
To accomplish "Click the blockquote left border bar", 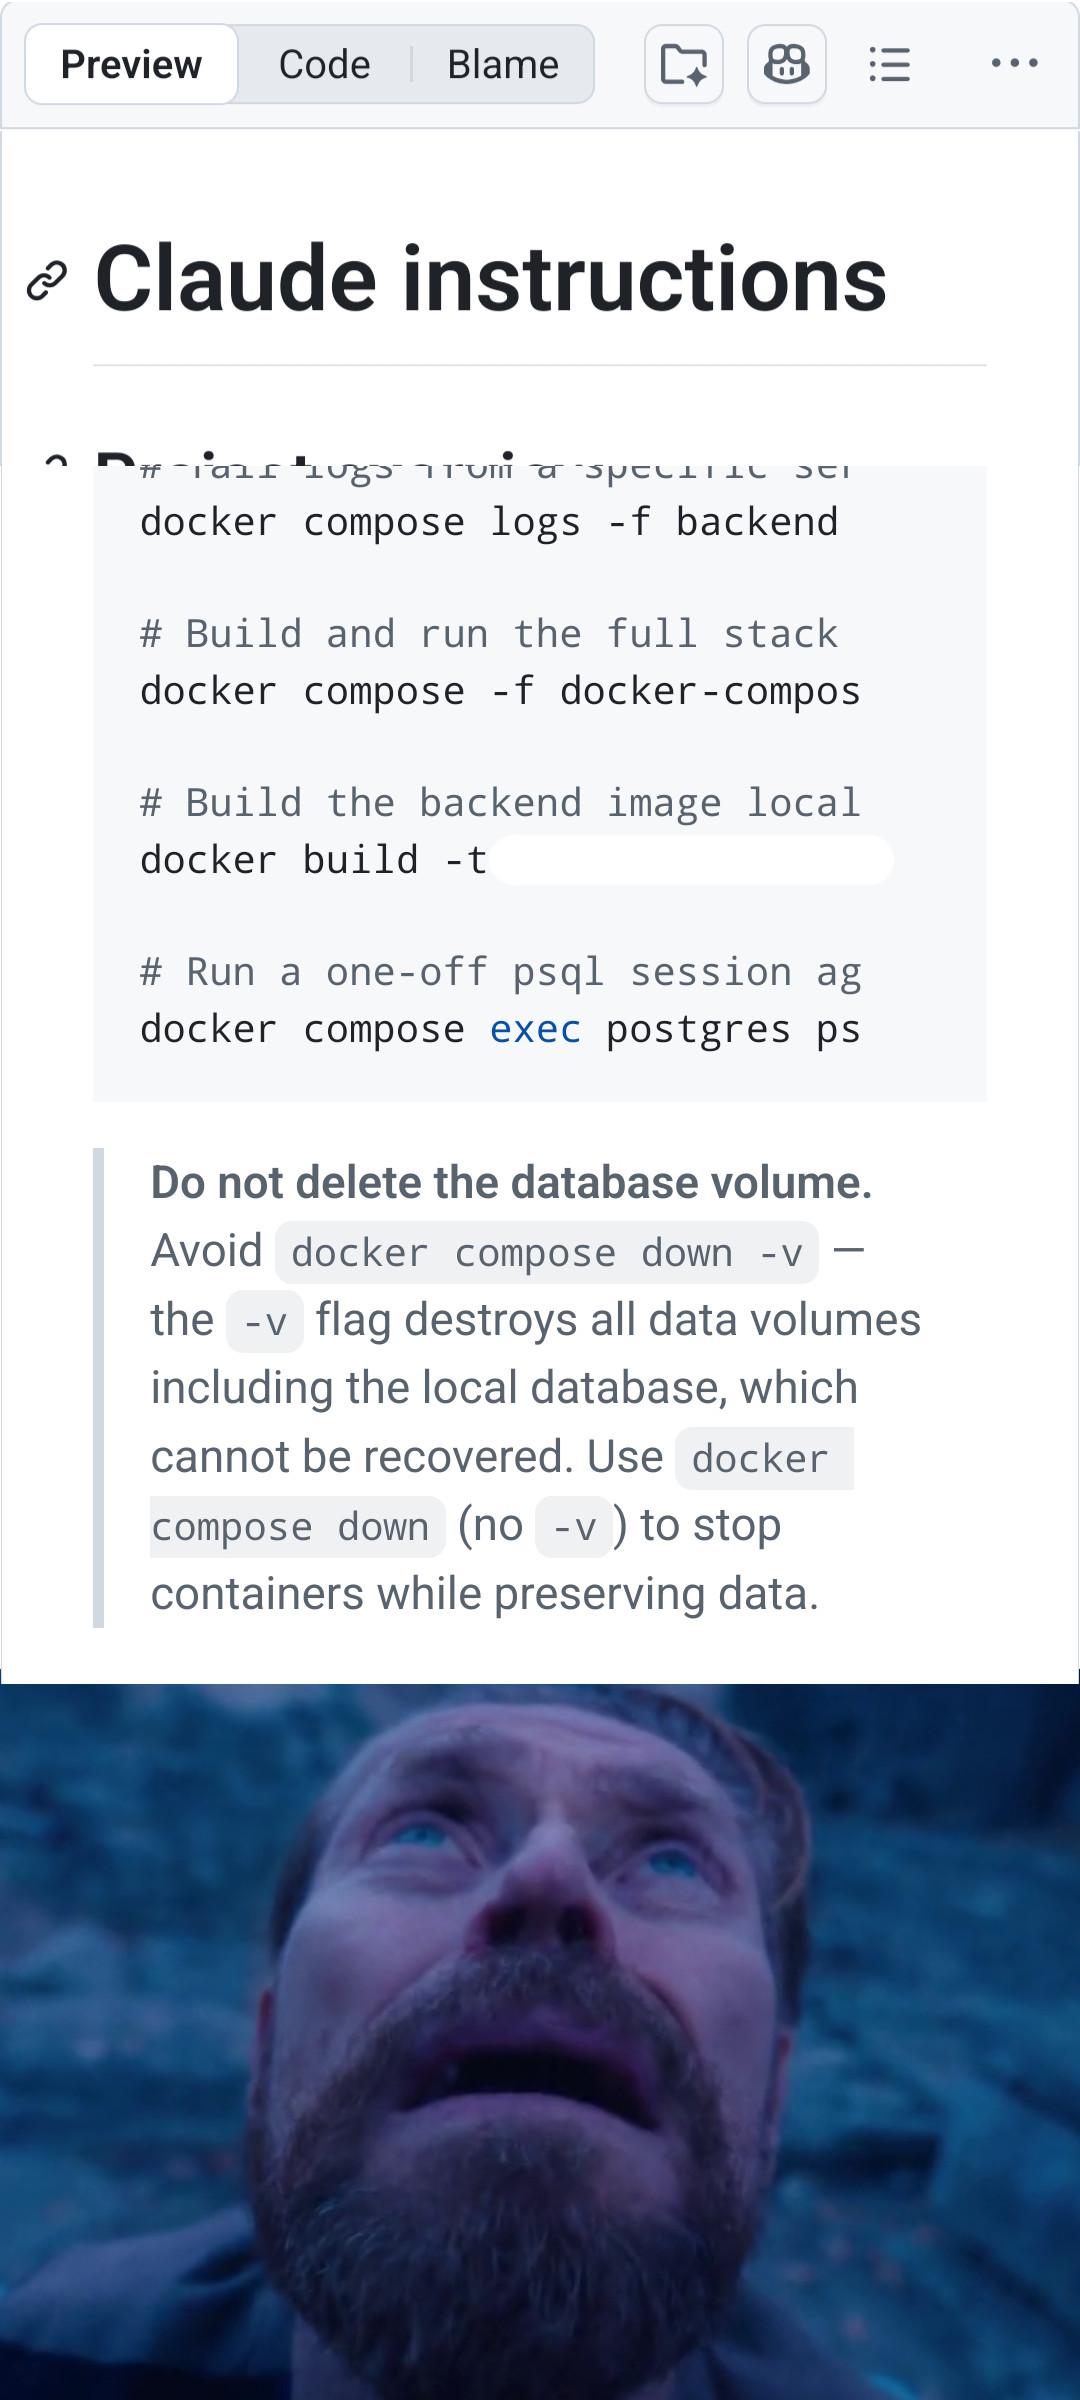I will (98, 1388).
